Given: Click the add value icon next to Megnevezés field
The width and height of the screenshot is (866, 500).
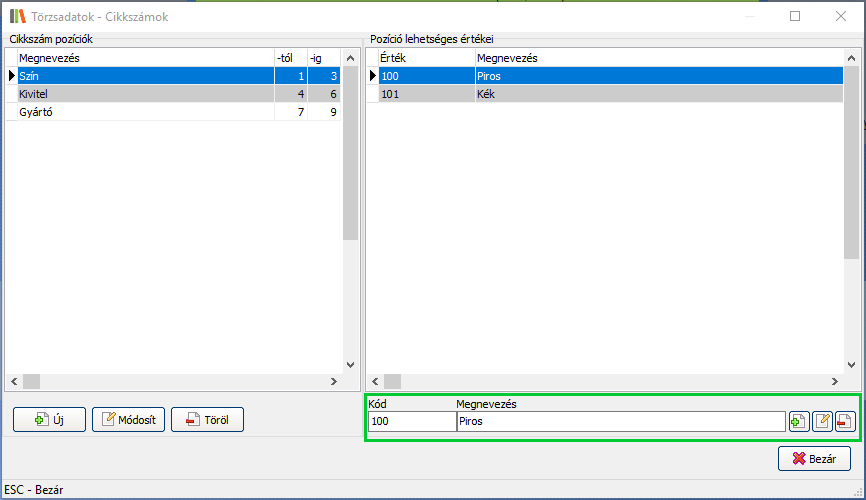Looking at the screenshot, I should point(798,421).
